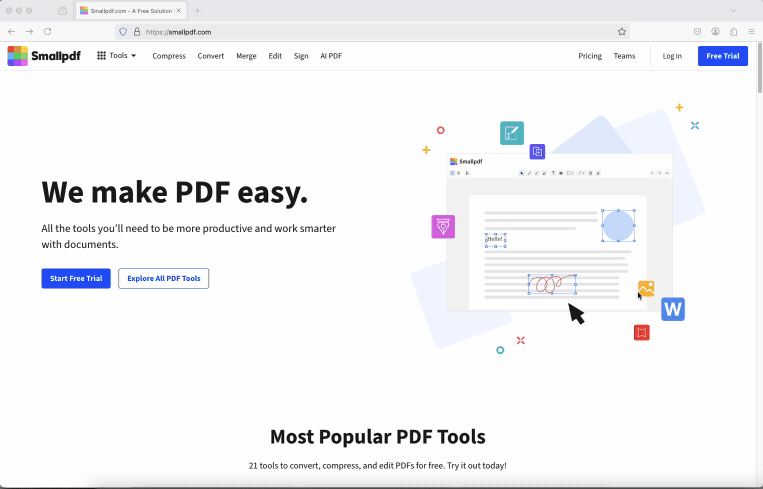The width and height of the screenshot is (763, 489).
Task: Open the Tools dropdown menu
Action: 117,55
